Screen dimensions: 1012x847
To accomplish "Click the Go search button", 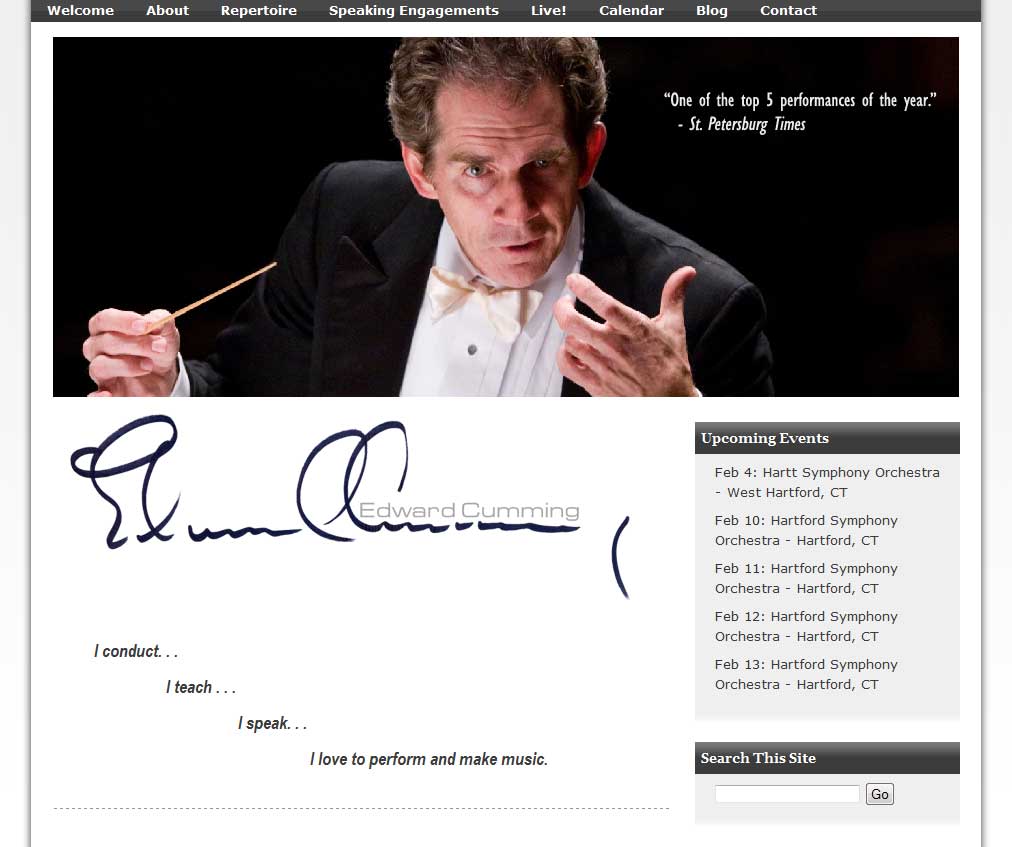I will click(880, 794).
